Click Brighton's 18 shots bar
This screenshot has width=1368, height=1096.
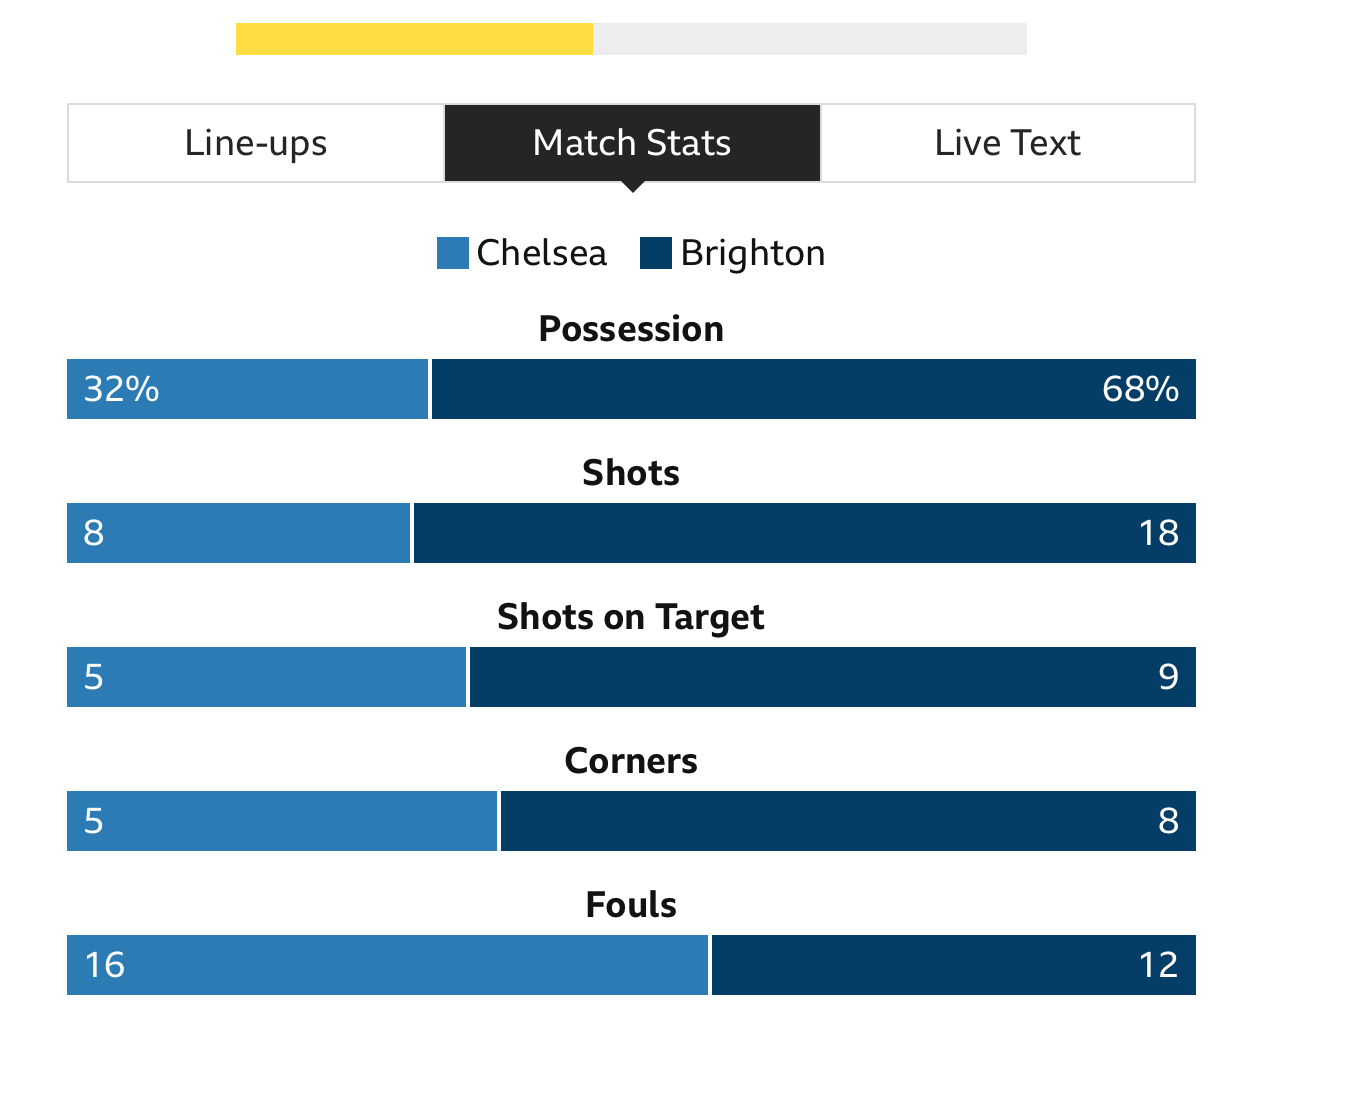click(x=805, y=533)
